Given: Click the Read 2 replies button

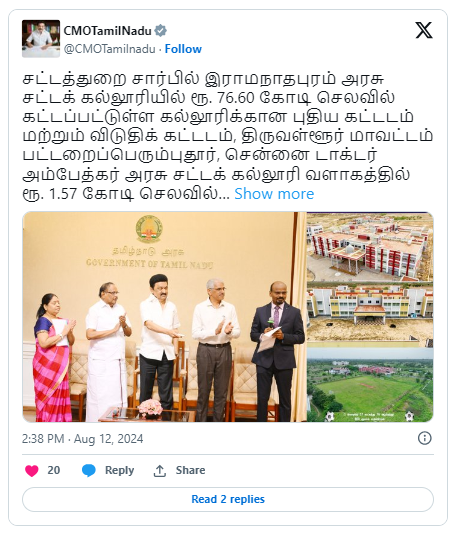Looking at the screenshot, I should point(228,499).
